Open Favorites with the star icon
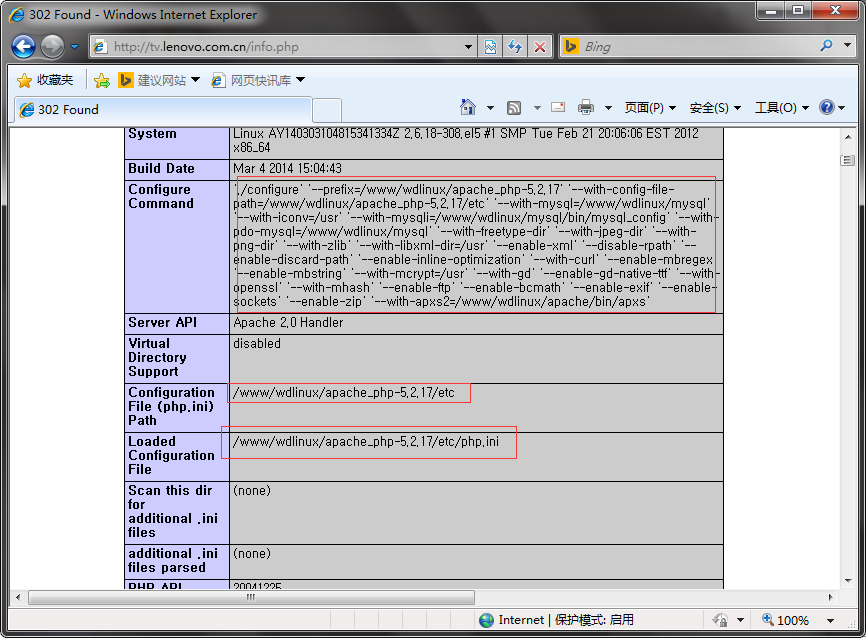This screenshot has height=638, width=866. [45, 81]
